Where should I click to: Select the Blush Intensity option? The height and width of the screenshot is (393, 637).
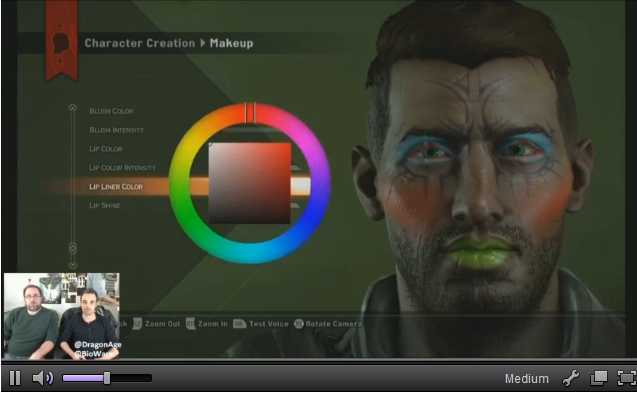click(117, 130)
